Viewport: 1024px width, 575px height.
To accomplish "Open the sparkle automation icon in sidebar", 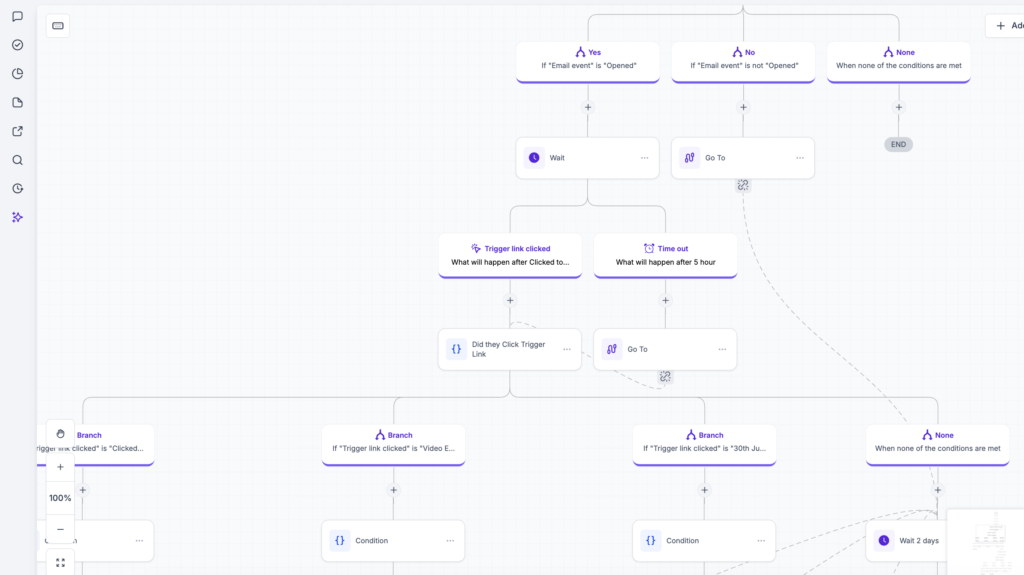I will 18,218.
